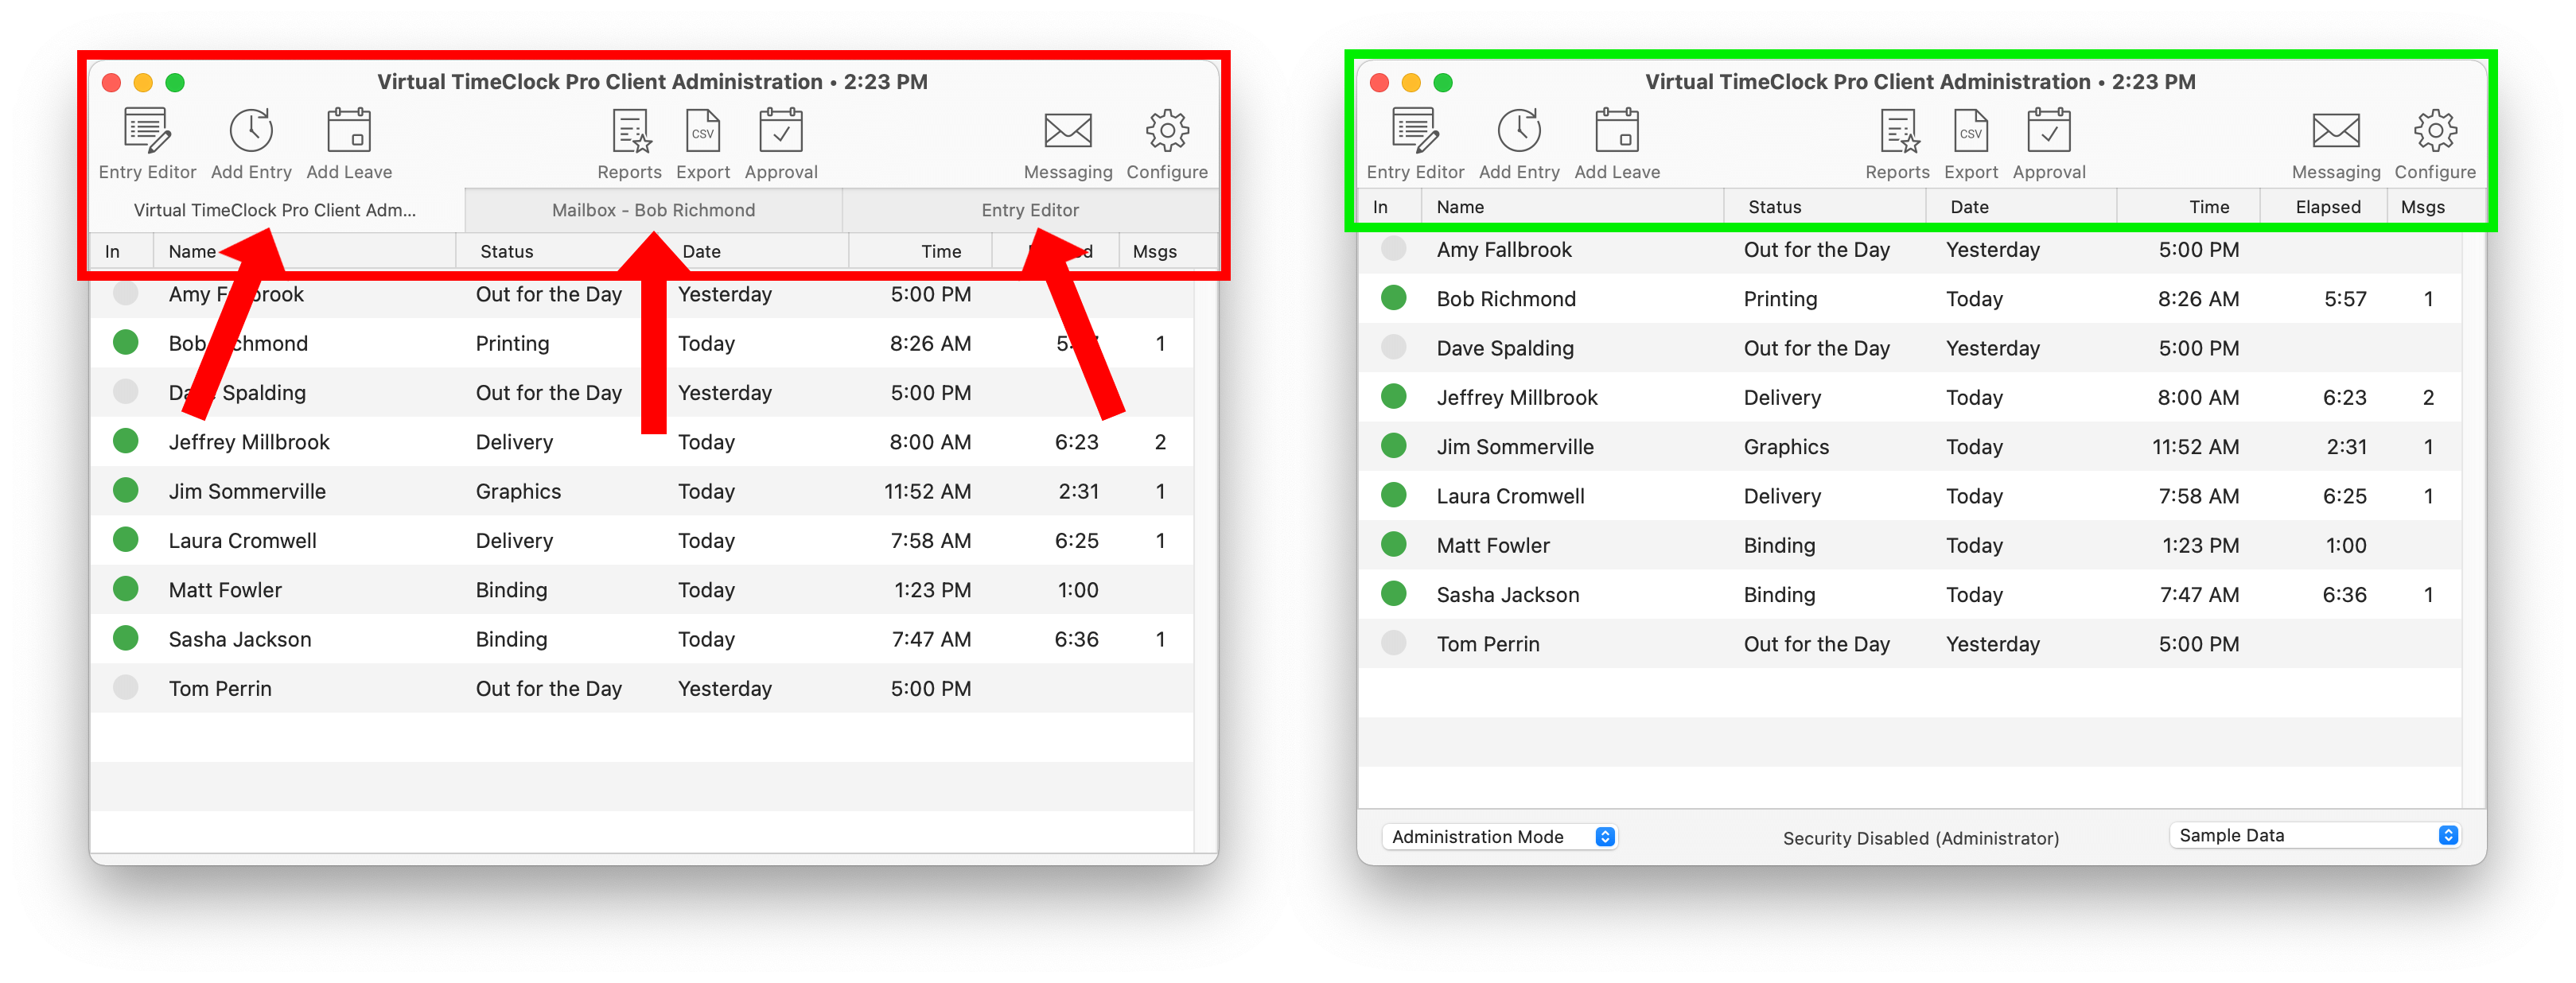The image size is (2576, 983).
Task: Click Add Leave calendar icon in right window
Action: click(1617, 131)
